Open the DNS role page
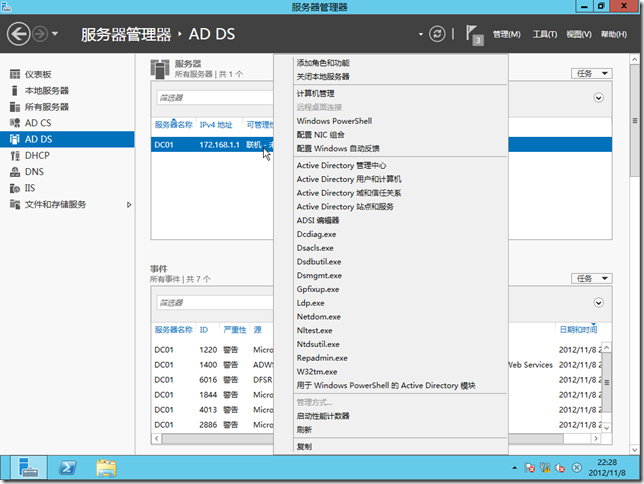This screenshot has width=644, height=484. point(67,172)
